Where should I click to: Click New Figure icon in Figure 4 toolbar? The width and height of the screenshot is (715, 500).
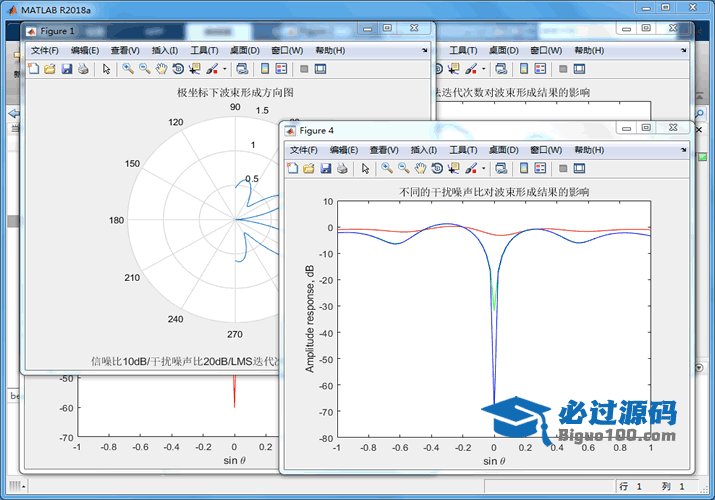(x=292, y=168)
